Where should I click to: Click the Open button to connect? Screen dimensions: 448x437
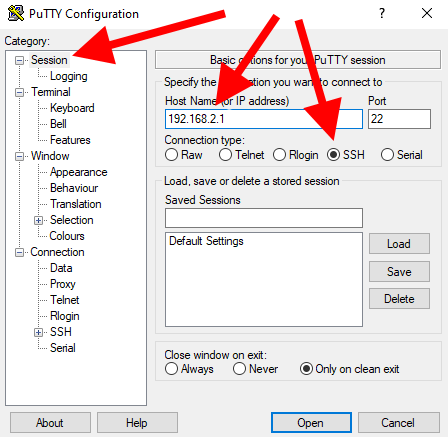[311, 423]
